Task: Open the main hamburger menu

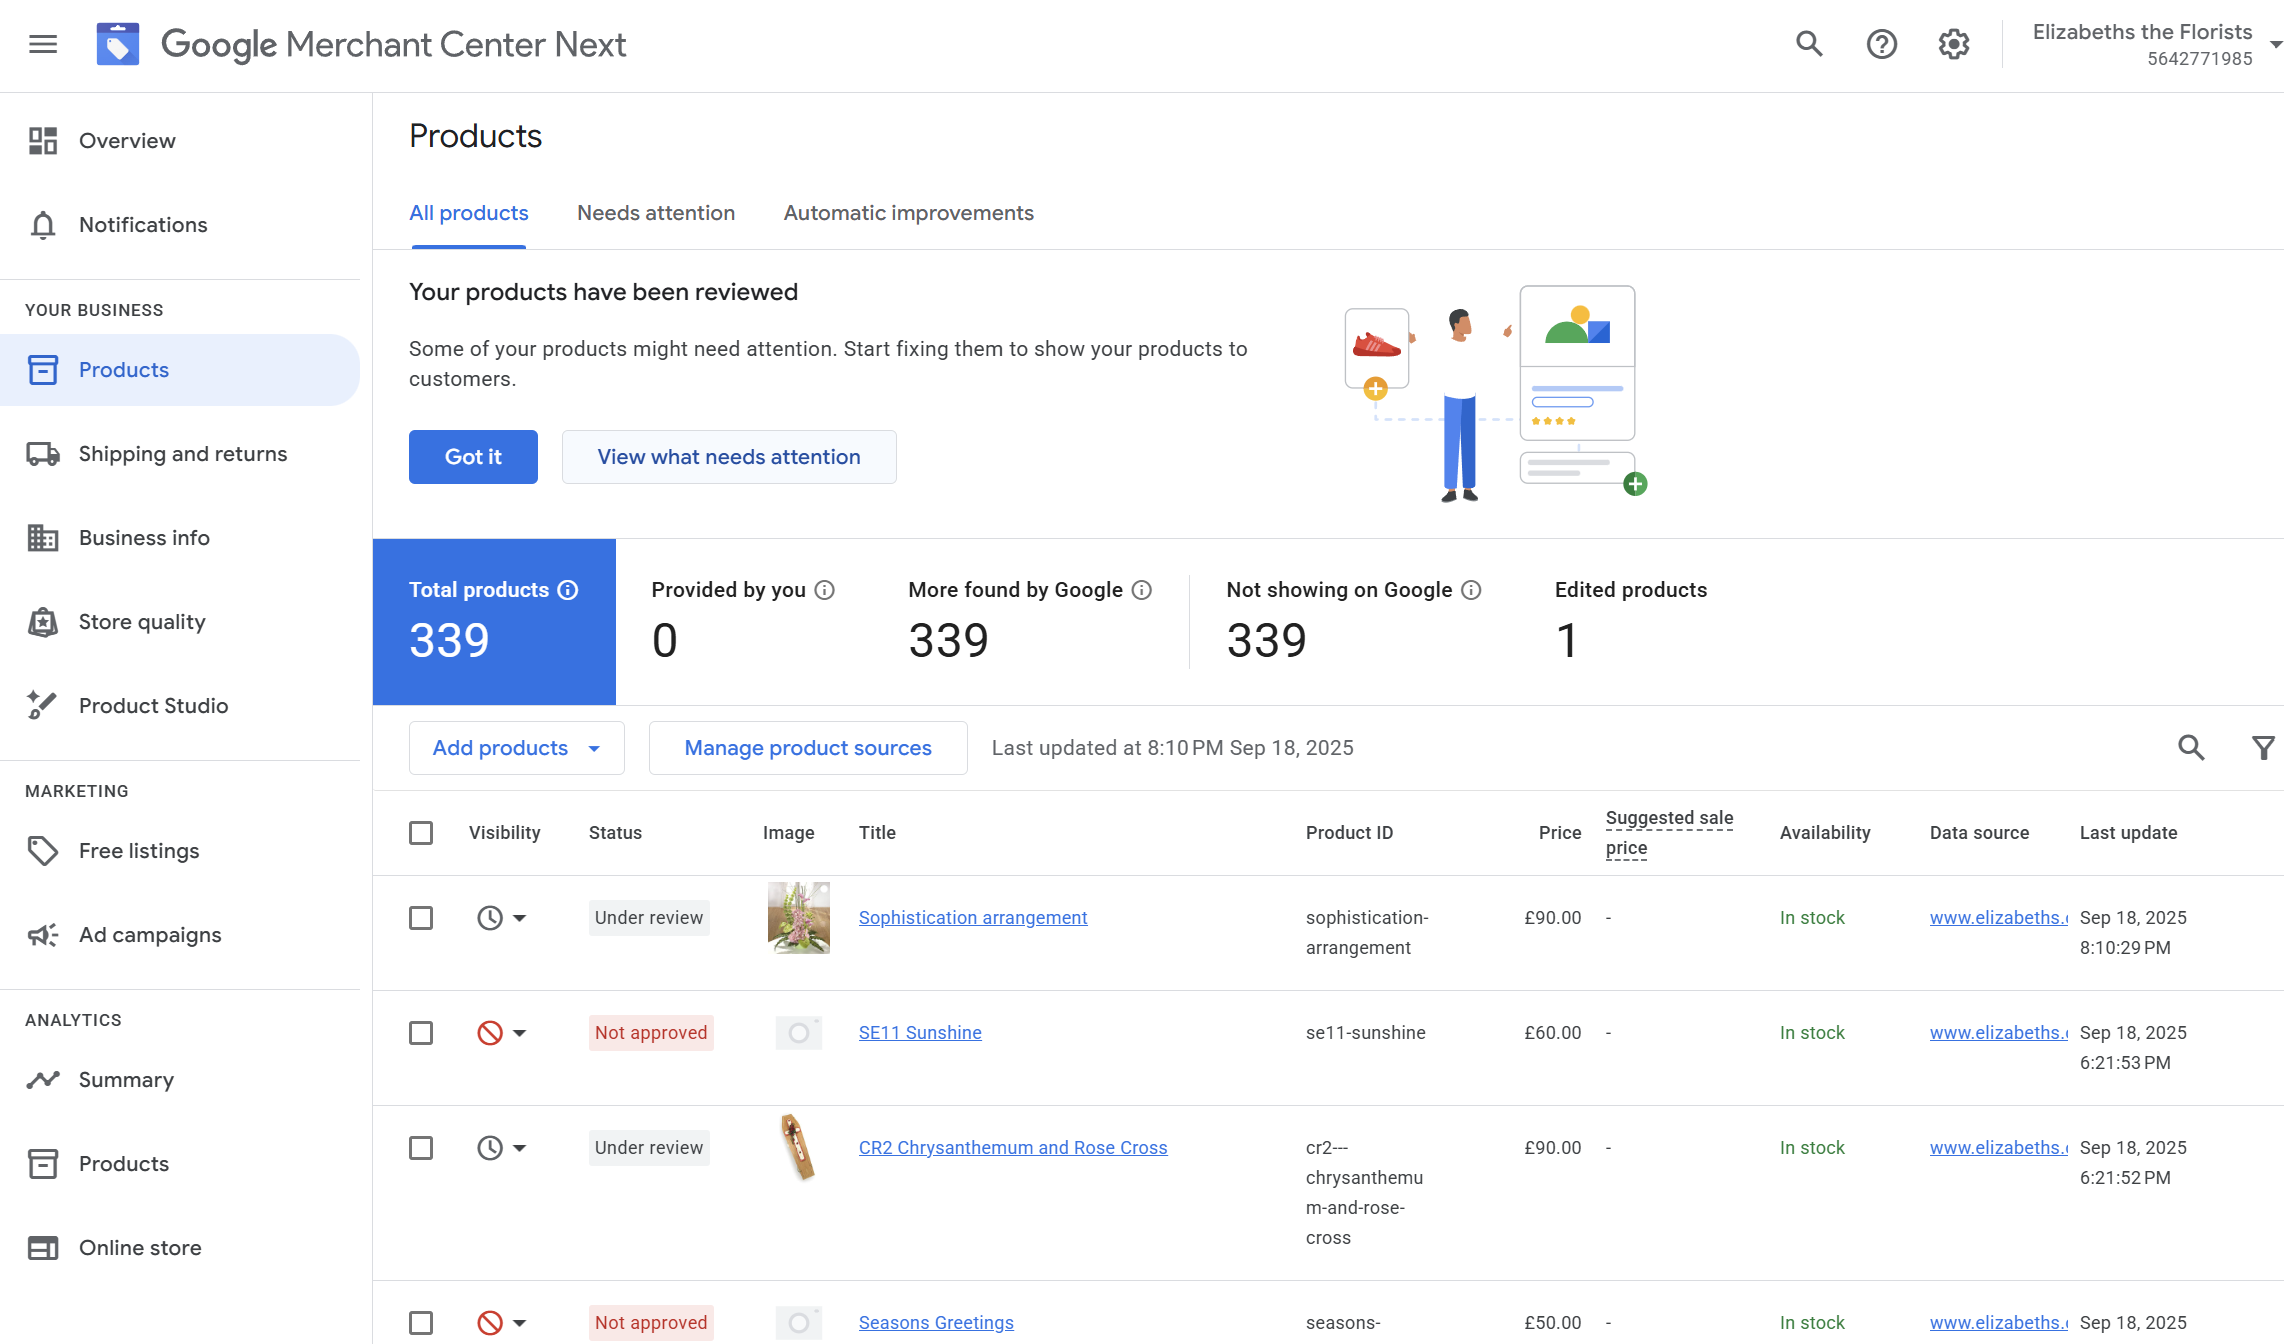Action: (43, 44)
